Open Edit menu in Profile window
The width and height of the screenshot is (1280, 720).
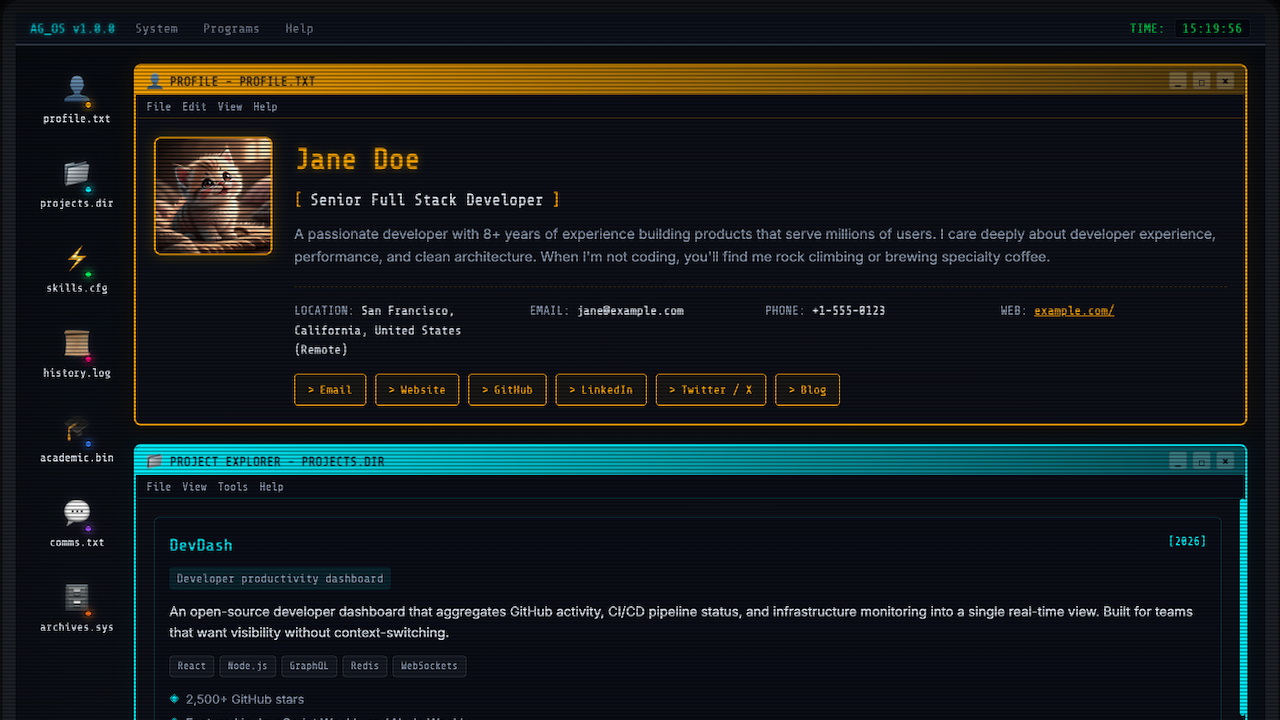pyautogui.click(x=194, y=107)
